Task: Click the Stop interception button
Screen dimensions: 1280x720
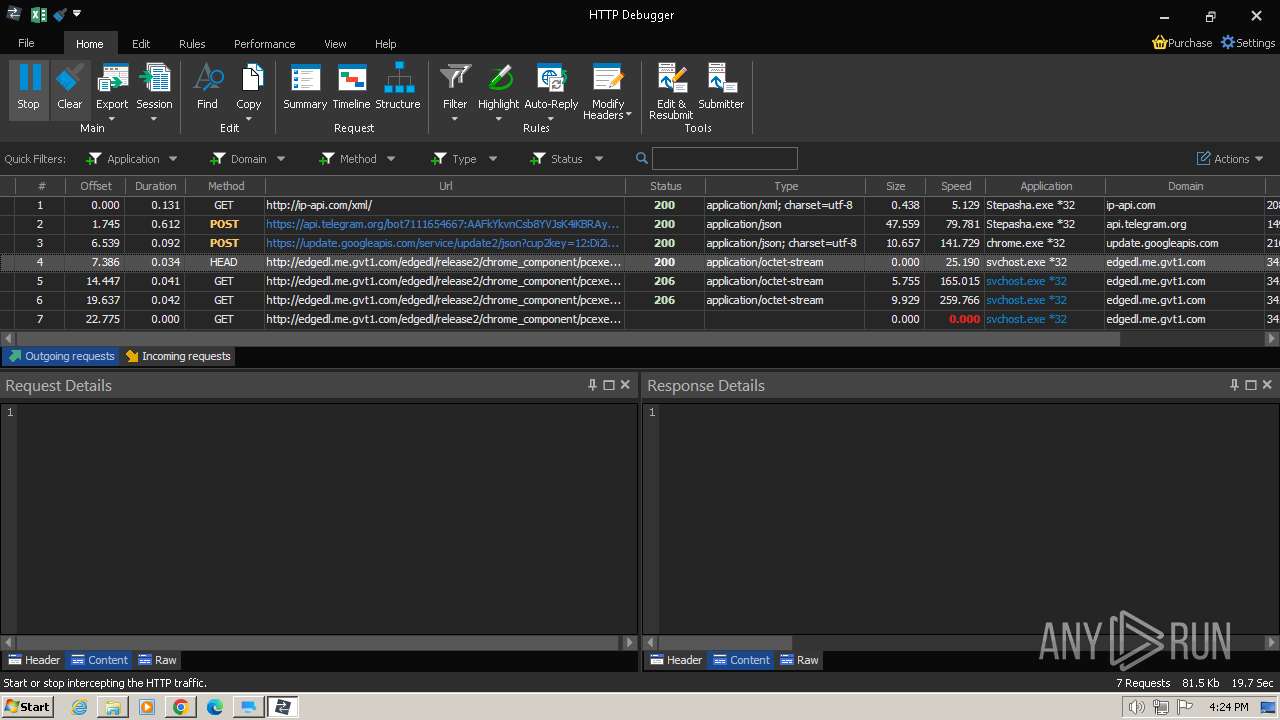Action: point(29,88)
